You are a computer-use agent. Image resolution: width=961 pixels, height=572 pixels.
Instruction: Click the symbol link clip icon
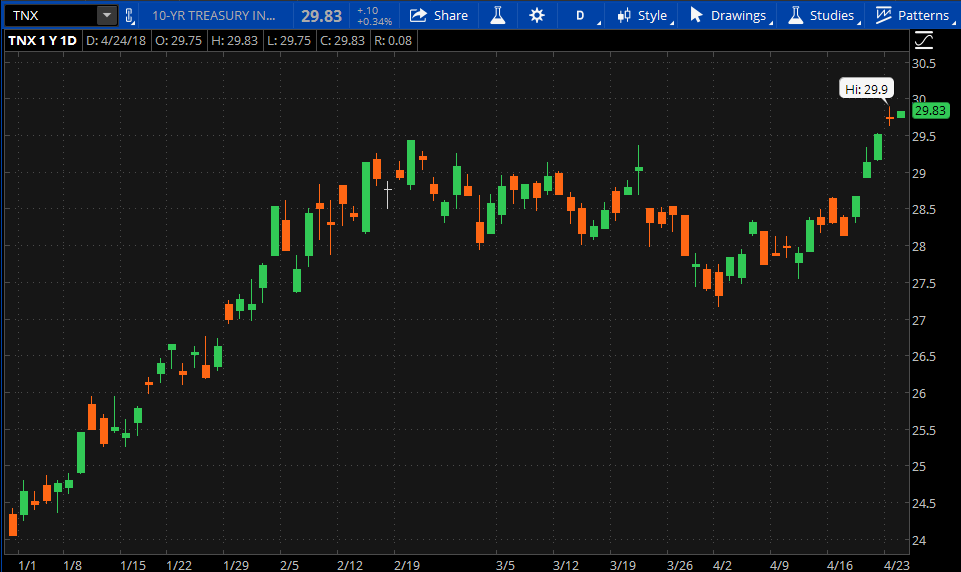point(129,15)
